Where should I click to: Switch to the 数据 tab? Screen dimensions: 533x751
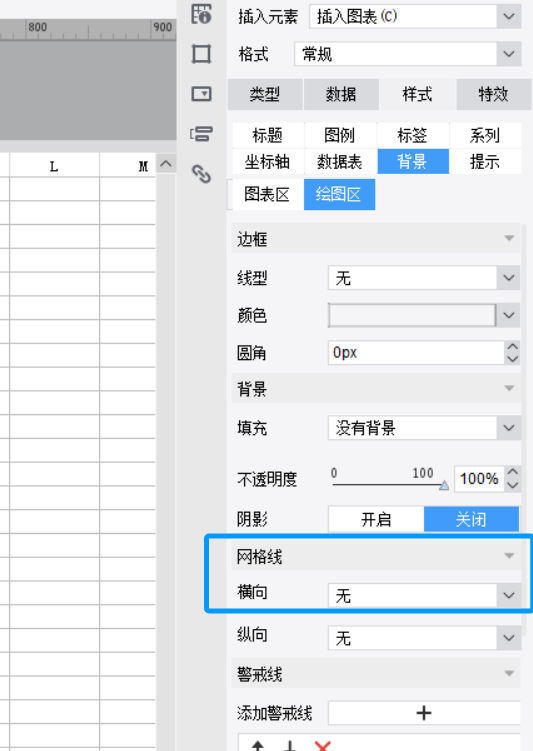pos(341,94)
